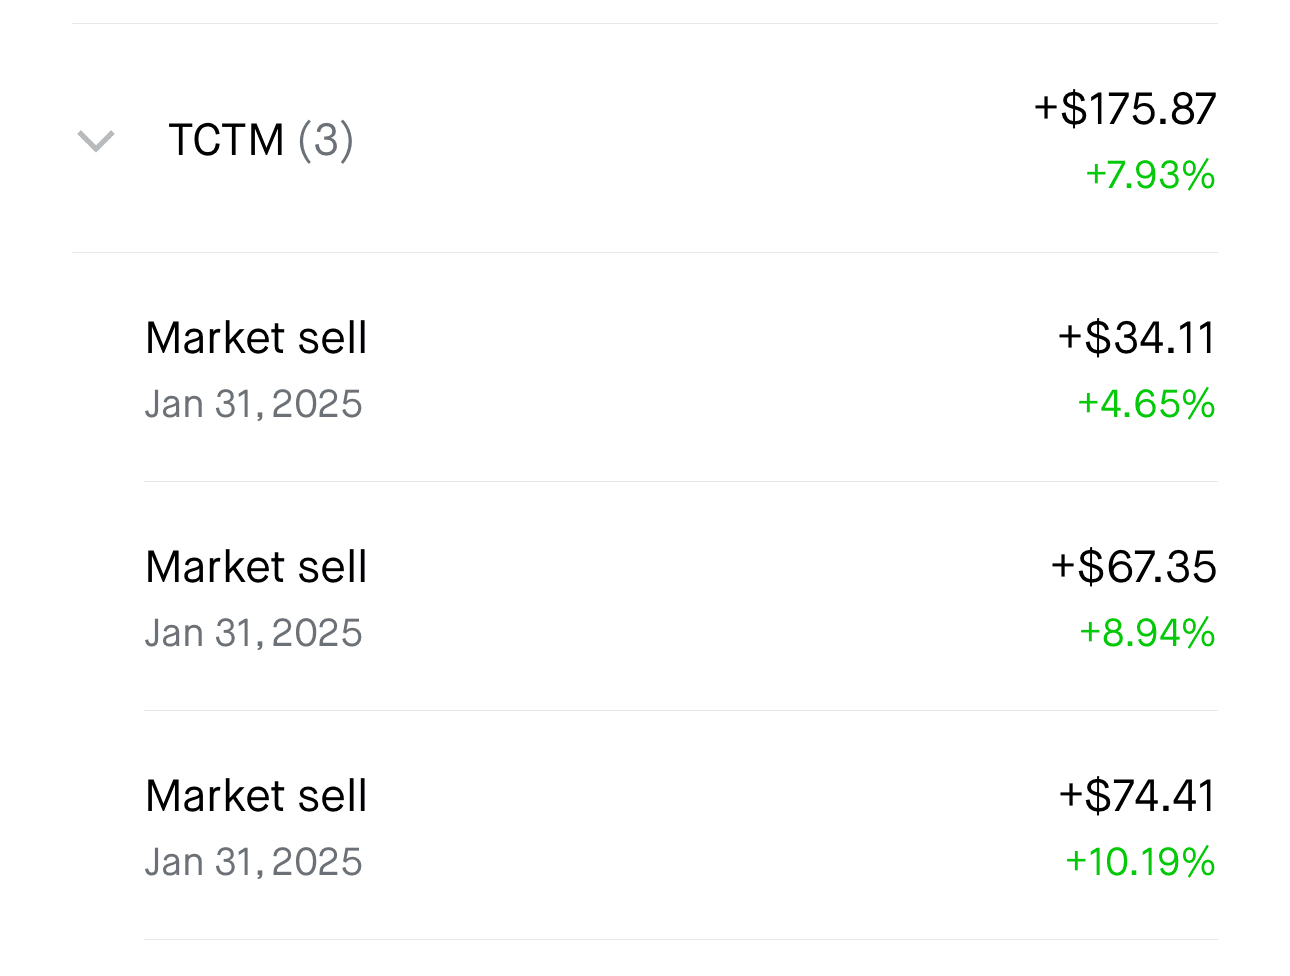1290x976 pixels.
Task: Click the +$67.35 profit amount
Action: [1134, 567]
